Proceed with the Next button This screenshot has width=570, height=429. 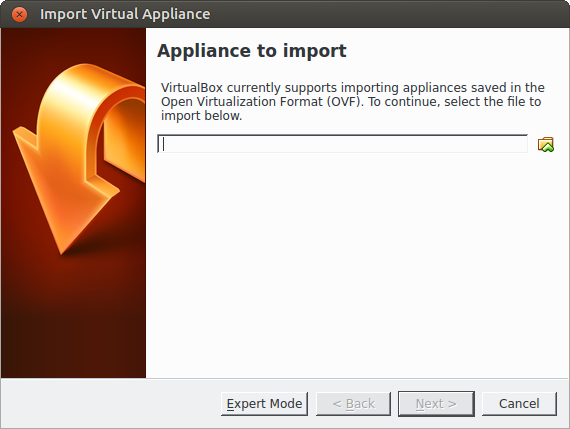pyautogui.click(x=436, y=404)
